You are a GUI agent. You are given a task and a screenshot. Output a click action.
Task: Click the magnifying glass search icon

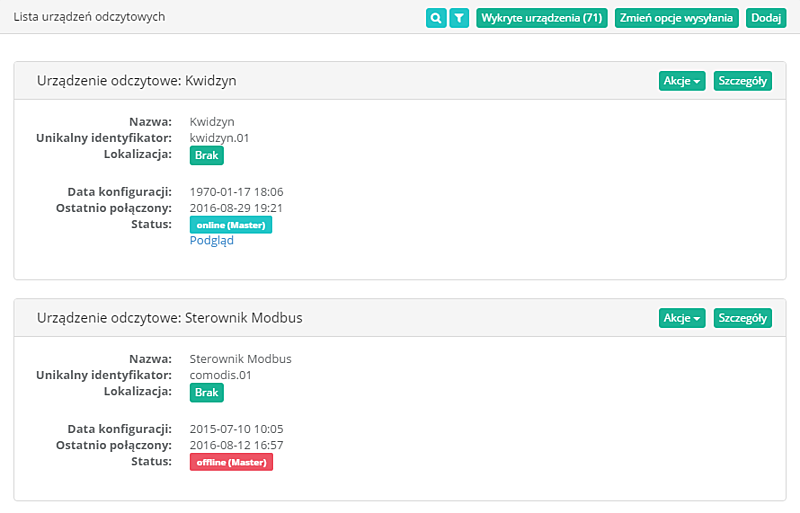click(436, 18)
